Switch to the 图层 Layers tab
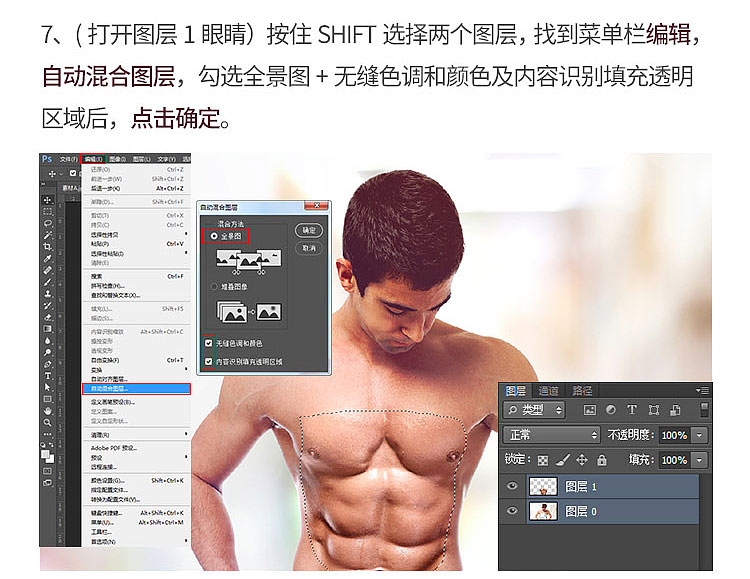Image resolution: width=750 pixels, height=579 pixels. coord(516,391)
